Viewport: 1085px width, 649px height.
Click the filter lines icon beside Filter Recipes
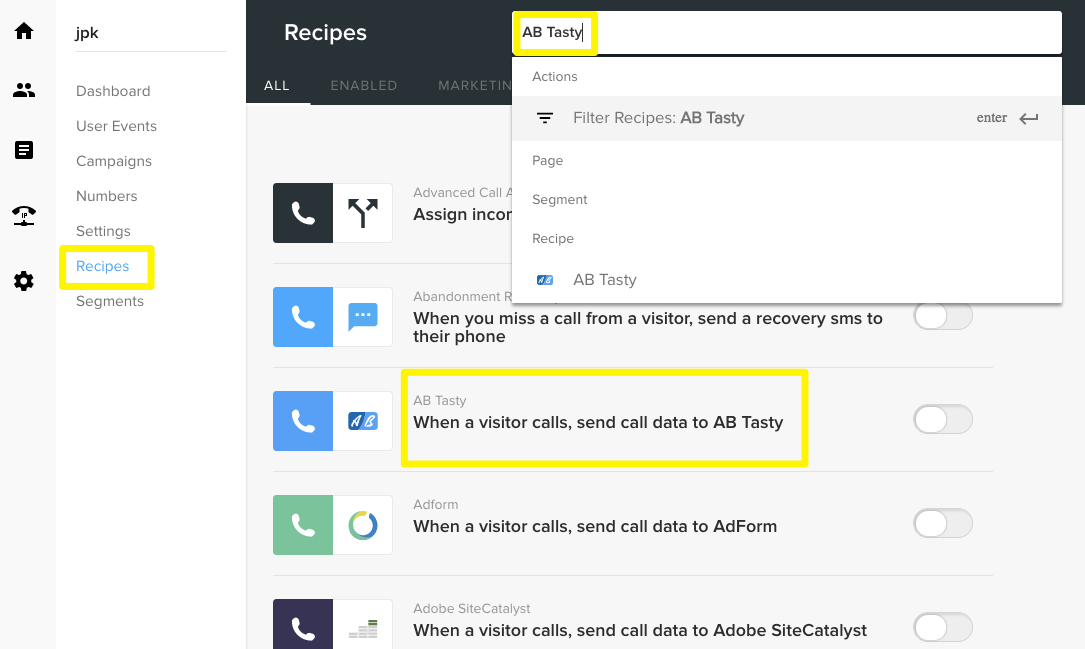[545, 118]
